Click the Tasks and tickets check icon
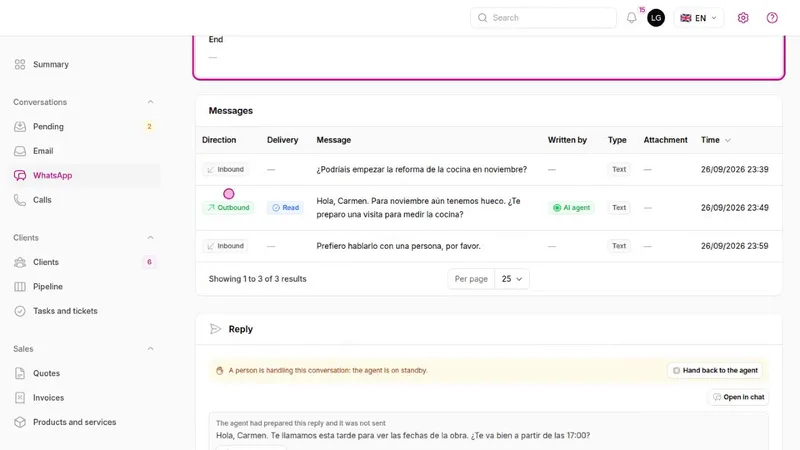 point(20,311)
